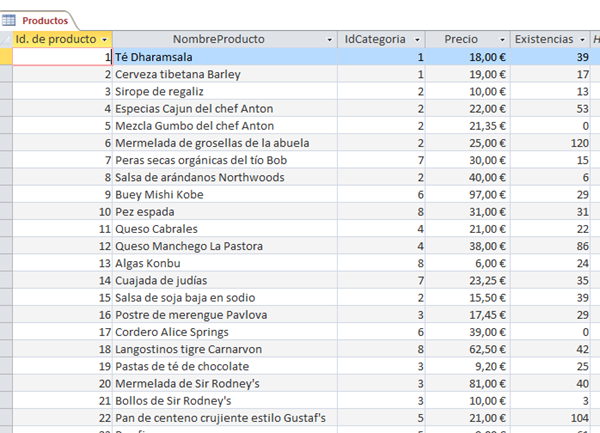The width and height of the screenshot is (600, 433).
Task: Click 'Postre de merengue Pavlova' cell
Action: [x=225, y=315]
